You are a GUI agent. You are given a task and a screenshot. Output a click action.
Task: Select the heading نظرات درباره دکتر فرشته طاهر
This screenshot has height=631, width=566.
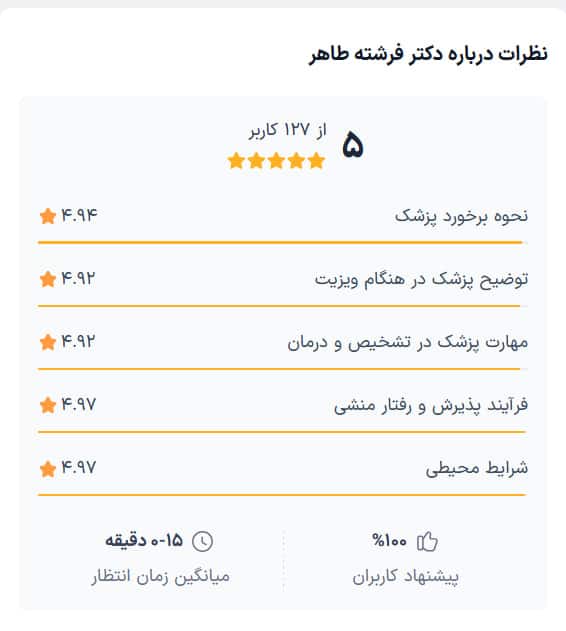429,54
